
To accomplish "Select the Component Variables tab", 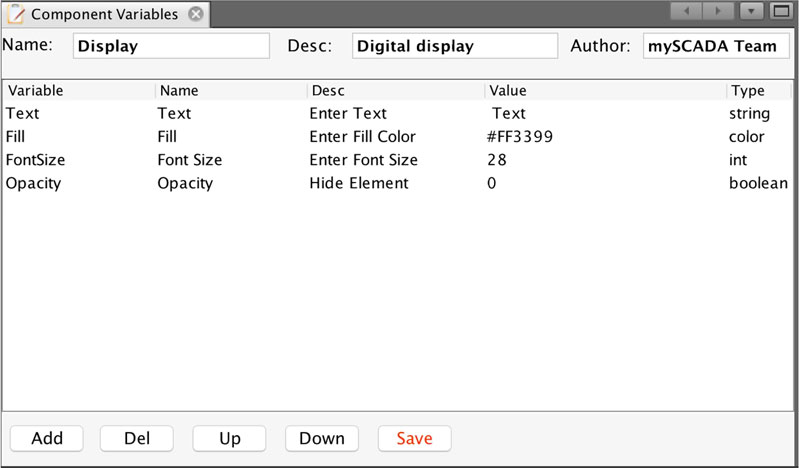I will [104, 14].
